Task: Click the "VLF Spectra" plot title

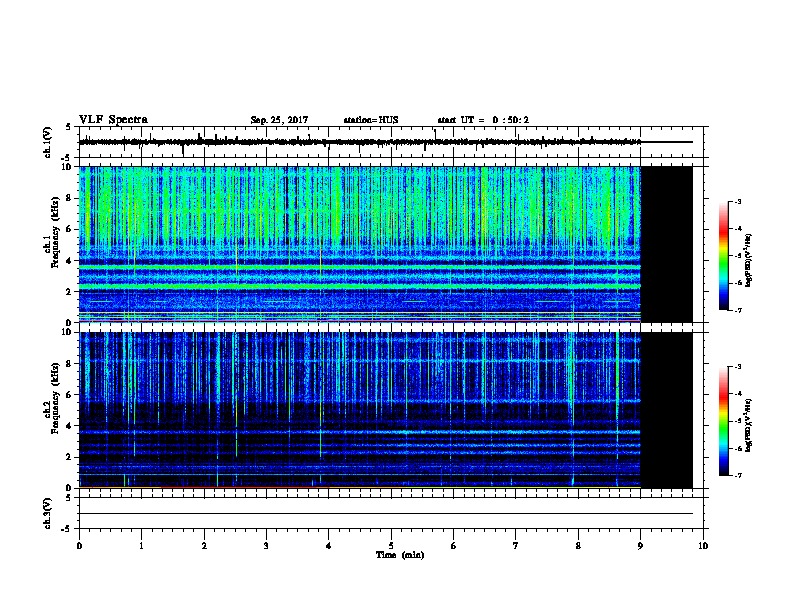Action: [113, 120]
